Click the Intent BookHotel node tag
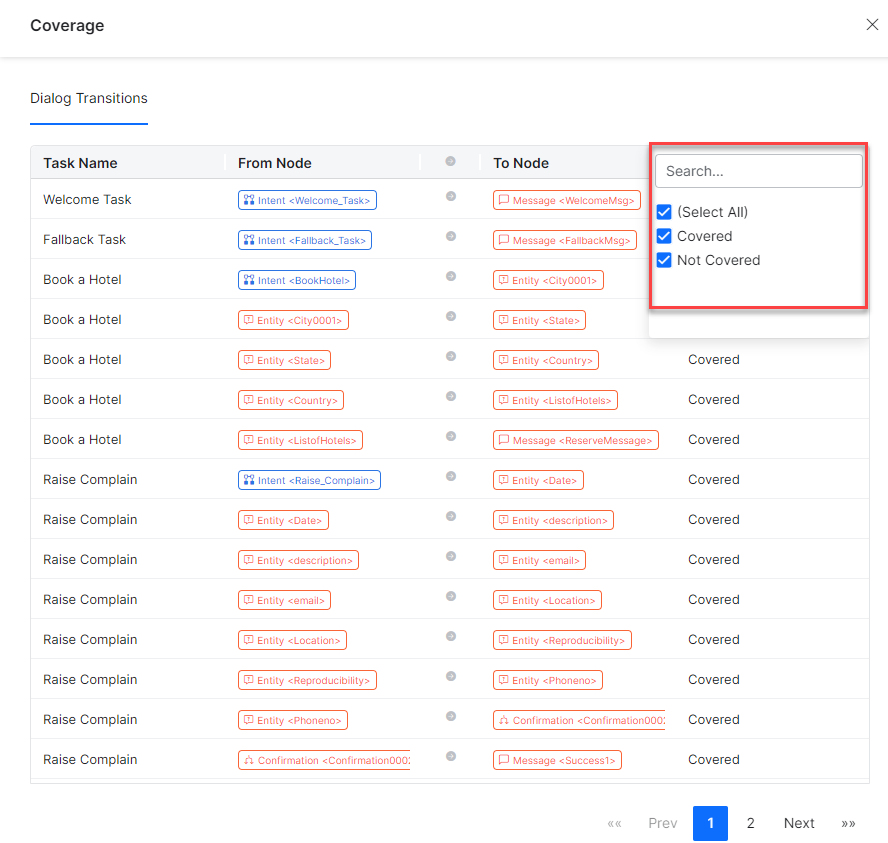888x843 pixels. [x=297, y=280]
